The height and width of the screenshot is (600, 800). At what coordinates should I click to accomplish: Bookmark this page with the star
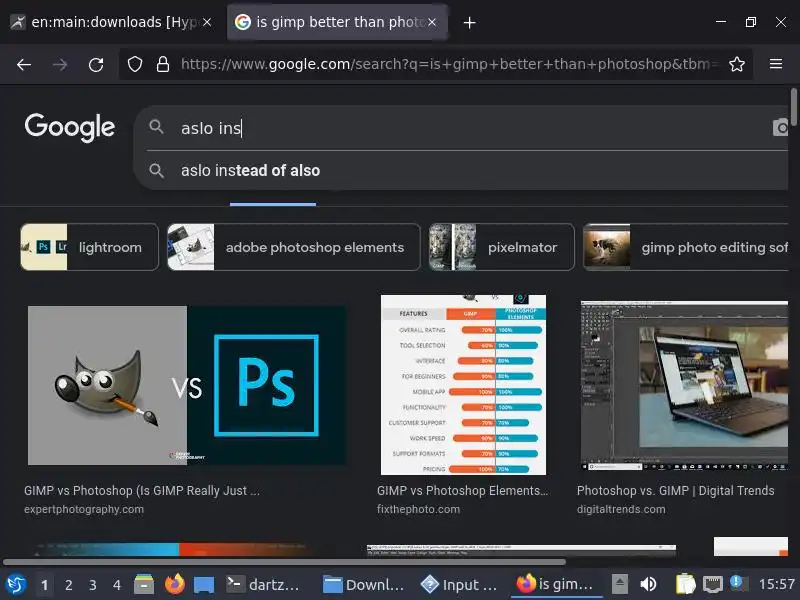736,64
